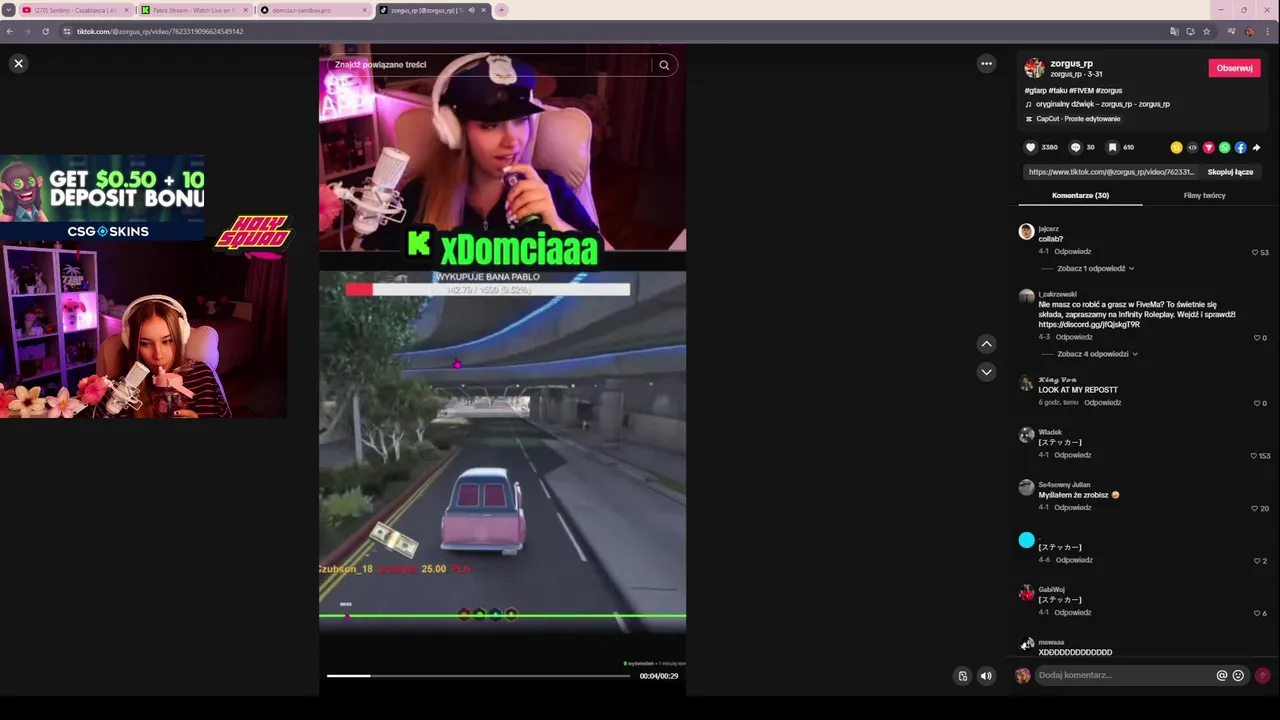Translate this page icon in address bar
The height and width of the screenshot is (720, 1280).
click(x=1174, y=31)
